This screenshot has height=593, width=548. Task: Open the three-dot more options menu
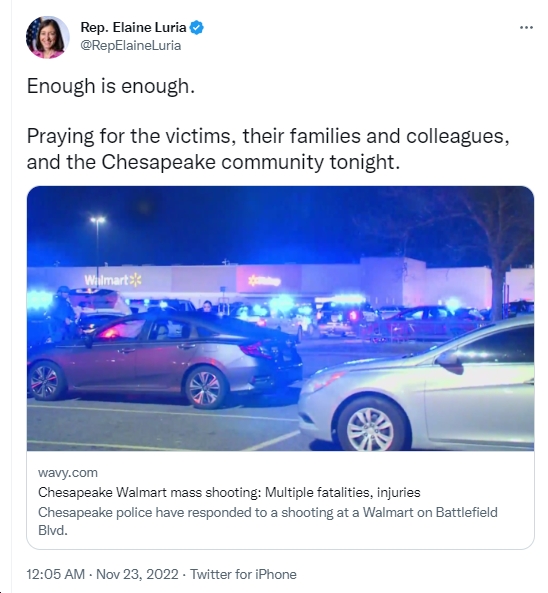pyautogui.click(x=526, y=28)
